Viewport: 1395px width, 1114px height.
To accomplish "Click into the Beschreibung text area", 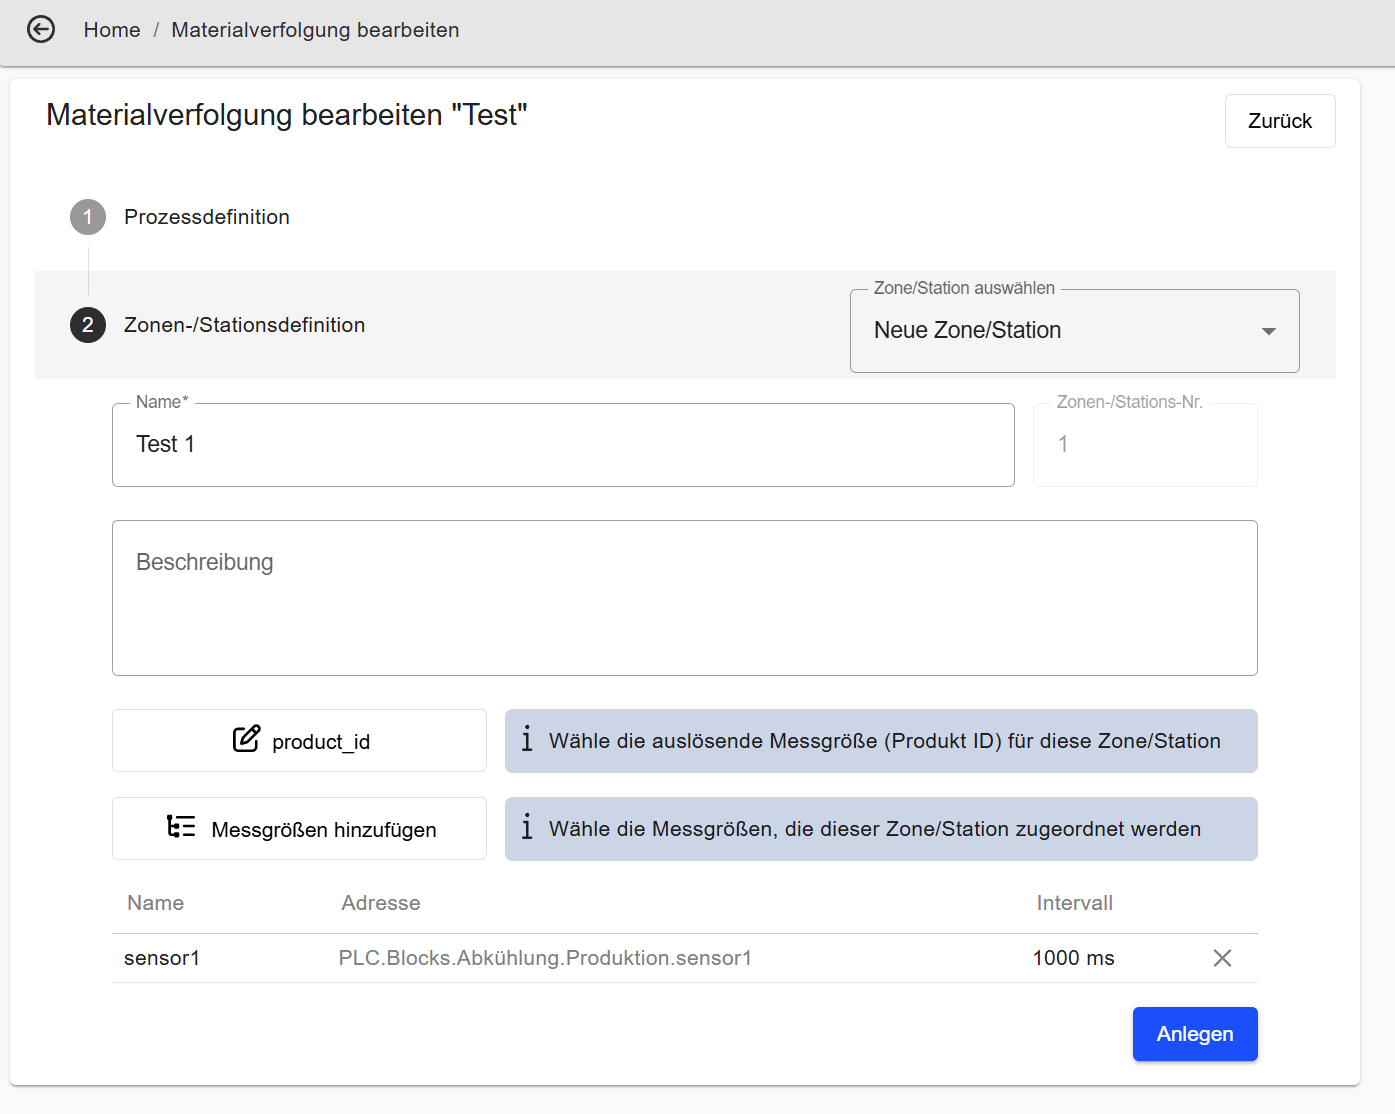I will coord(684,598).
